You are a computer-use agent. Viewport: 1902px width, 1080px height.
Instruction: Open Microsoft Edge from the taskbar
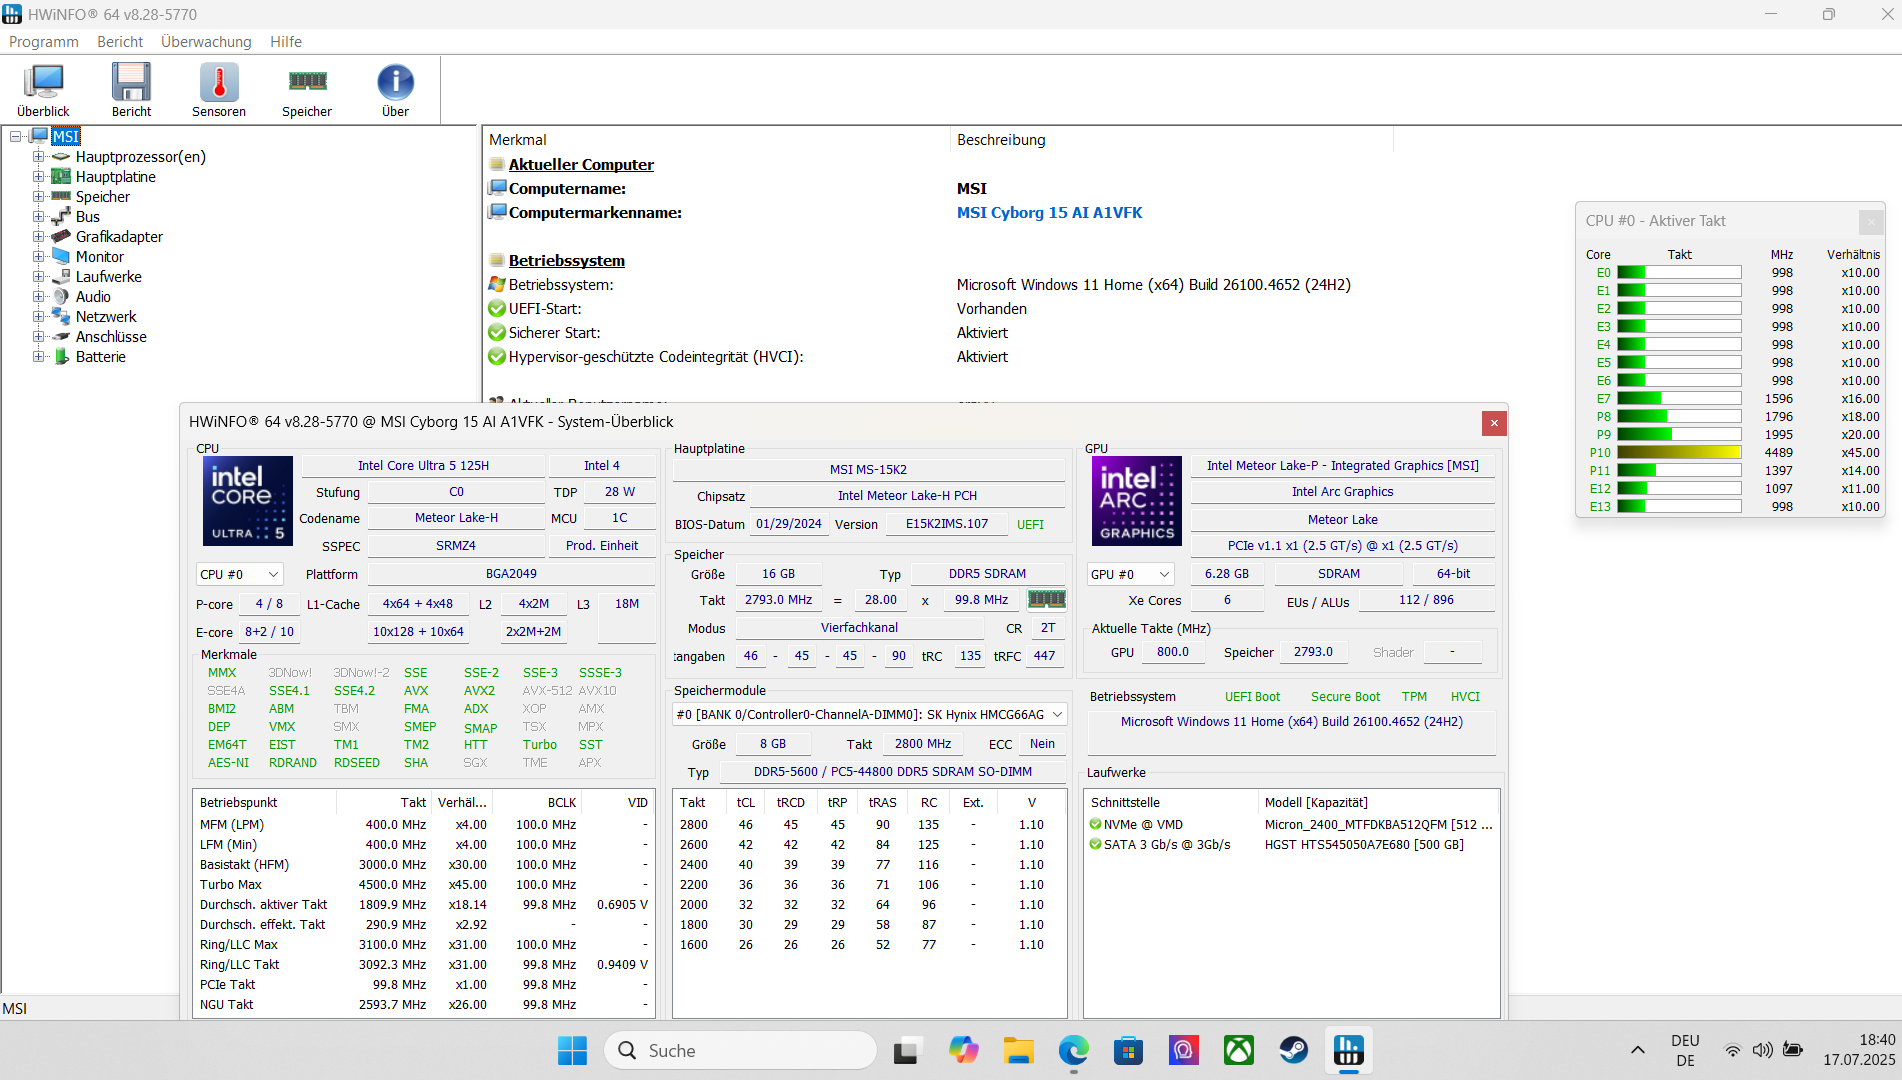tap(1073, 1050)
